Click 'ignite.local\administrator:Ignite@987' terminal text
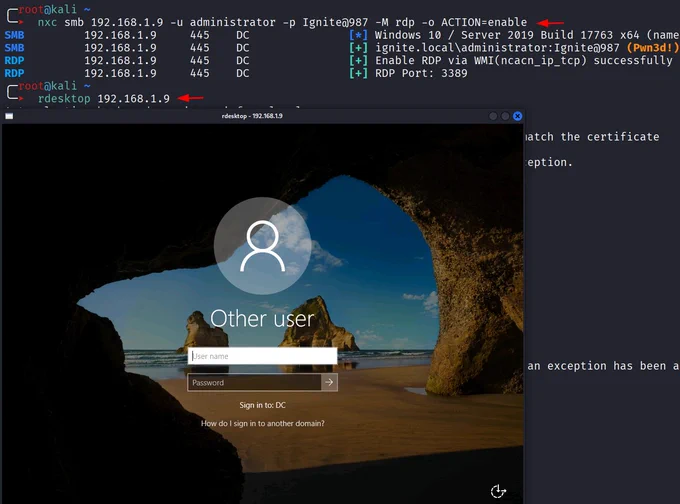Image resolution: width=680 pixels, height=504 pixels. 497,48
